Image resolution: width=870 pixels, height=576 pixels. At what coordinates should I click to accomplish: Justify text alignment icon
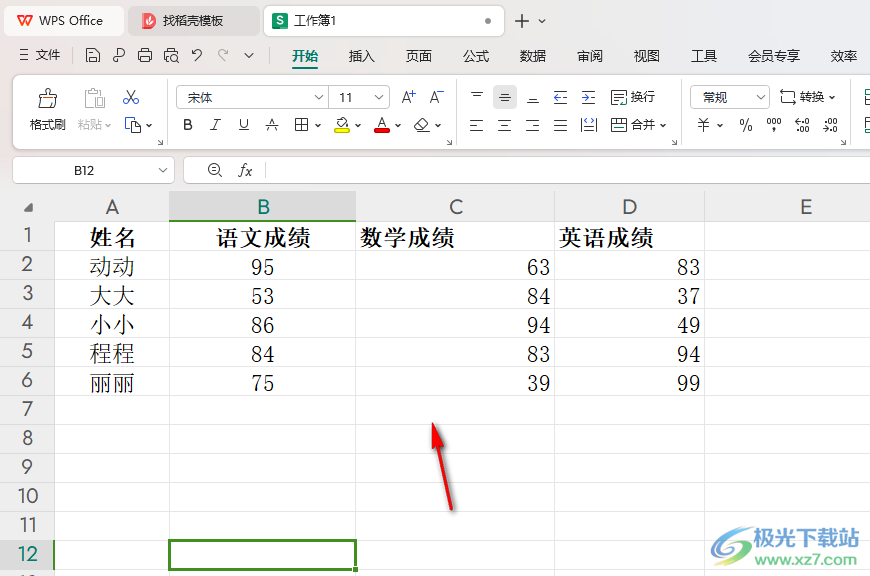[560, 125]
